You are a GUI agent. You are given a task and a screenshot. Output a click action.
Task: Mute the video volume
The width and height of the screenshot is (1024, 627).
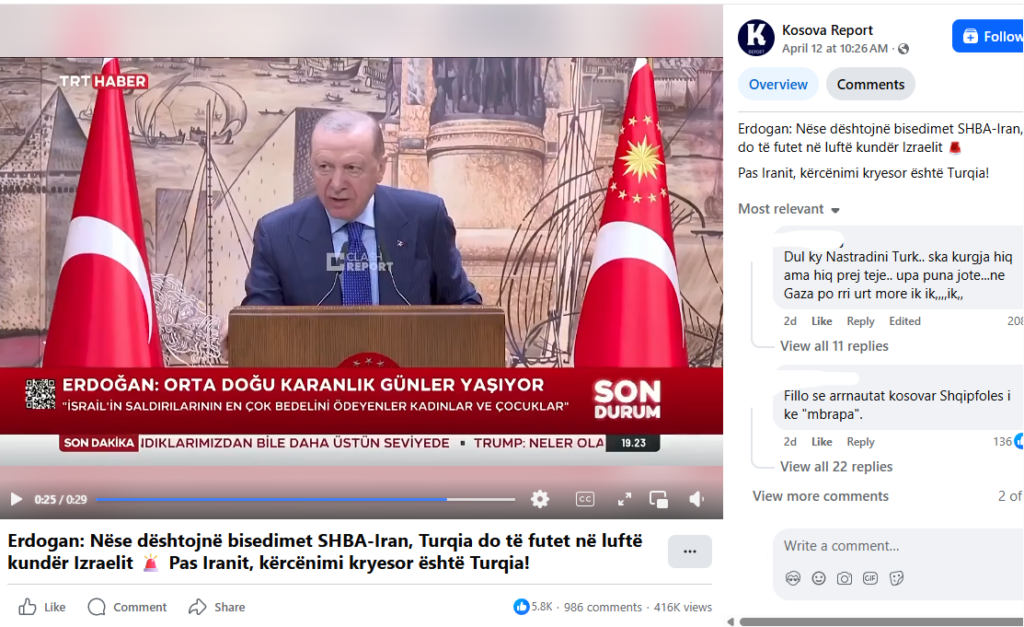(696, 500)
